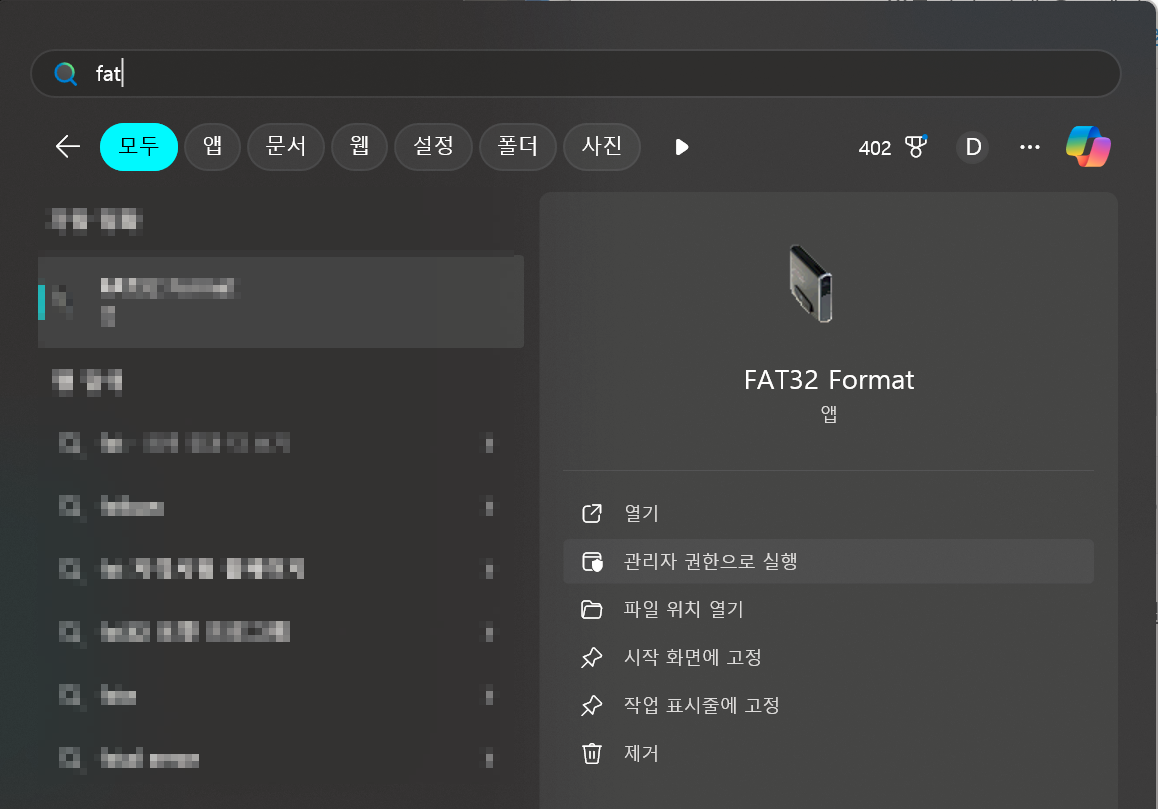This screenshot has height=809, width=1158.
Task: Choose 작업 표시줄에 고정
Action: (828, 706)
